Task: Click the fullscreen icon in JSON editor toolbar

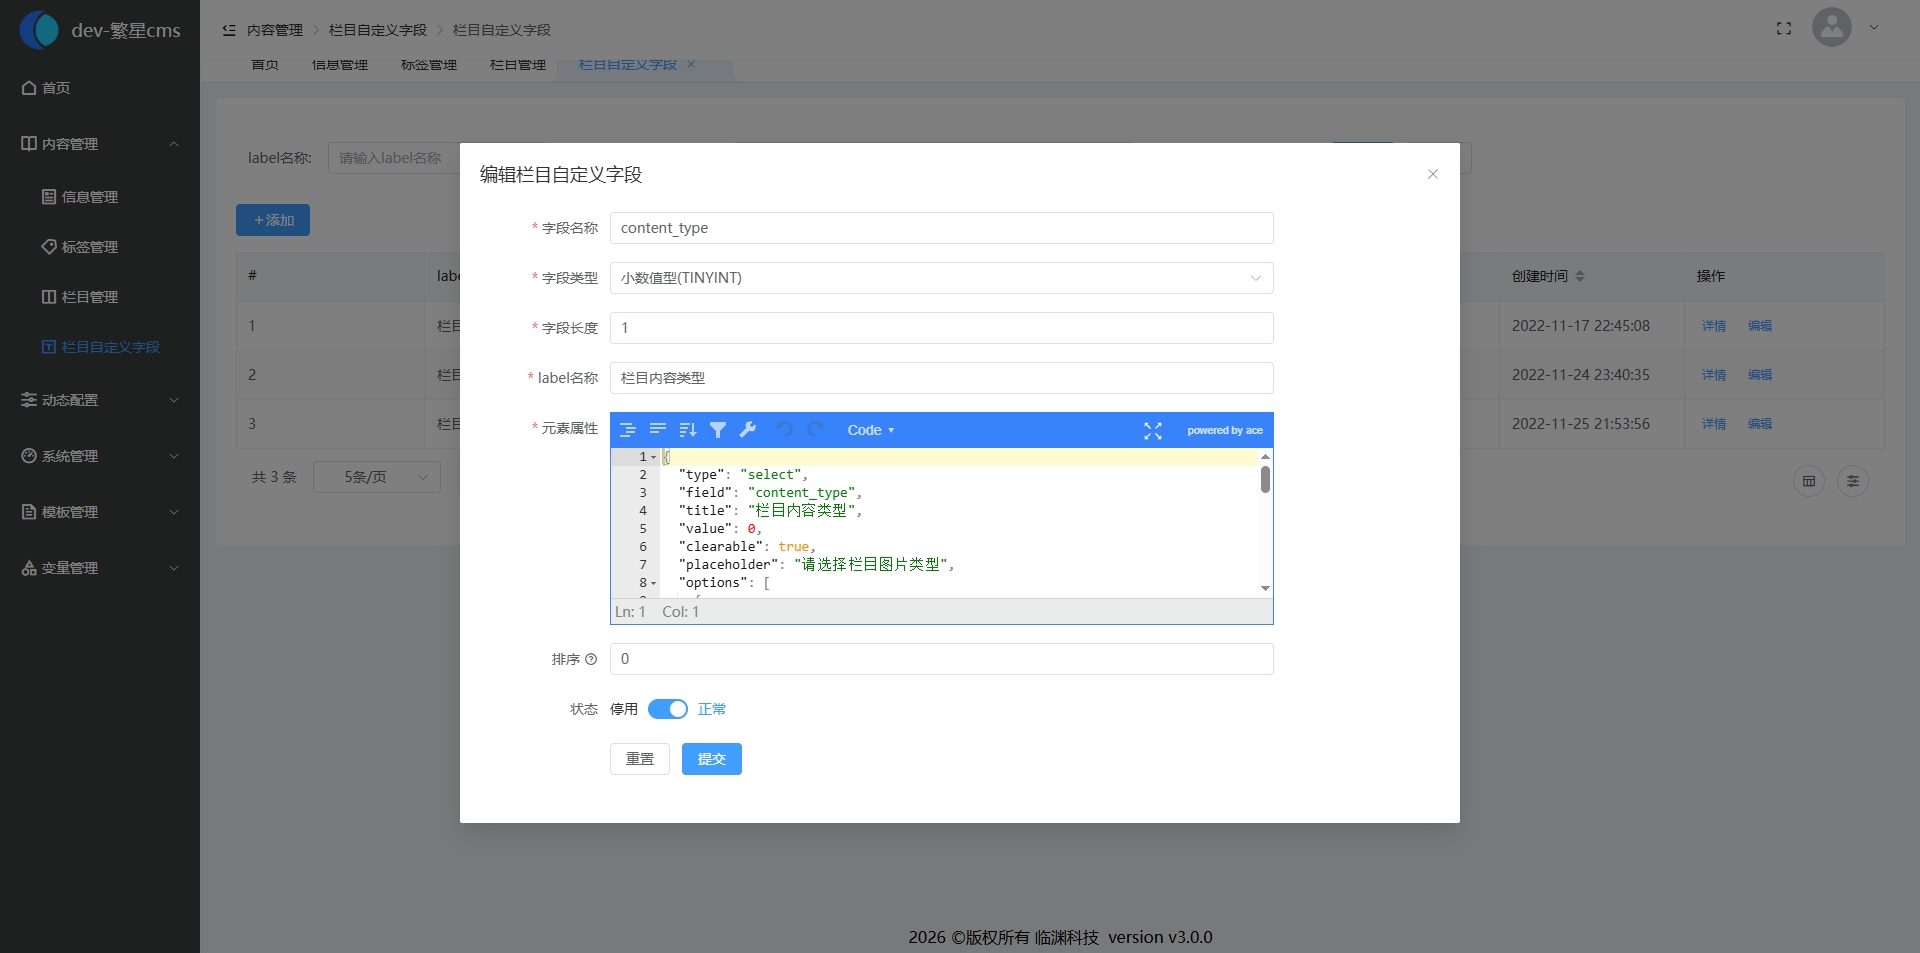Action: point(1152,430)
